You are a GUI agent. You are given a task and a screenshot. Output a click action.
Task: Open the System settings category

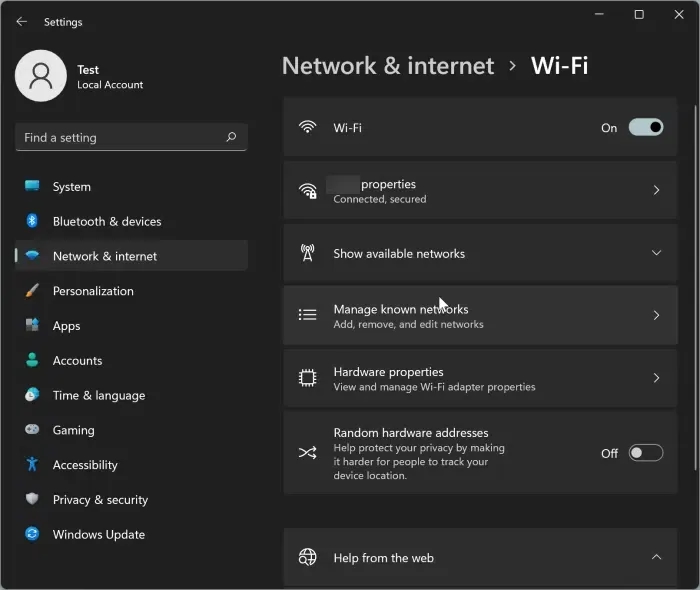(x=72, y=187)
